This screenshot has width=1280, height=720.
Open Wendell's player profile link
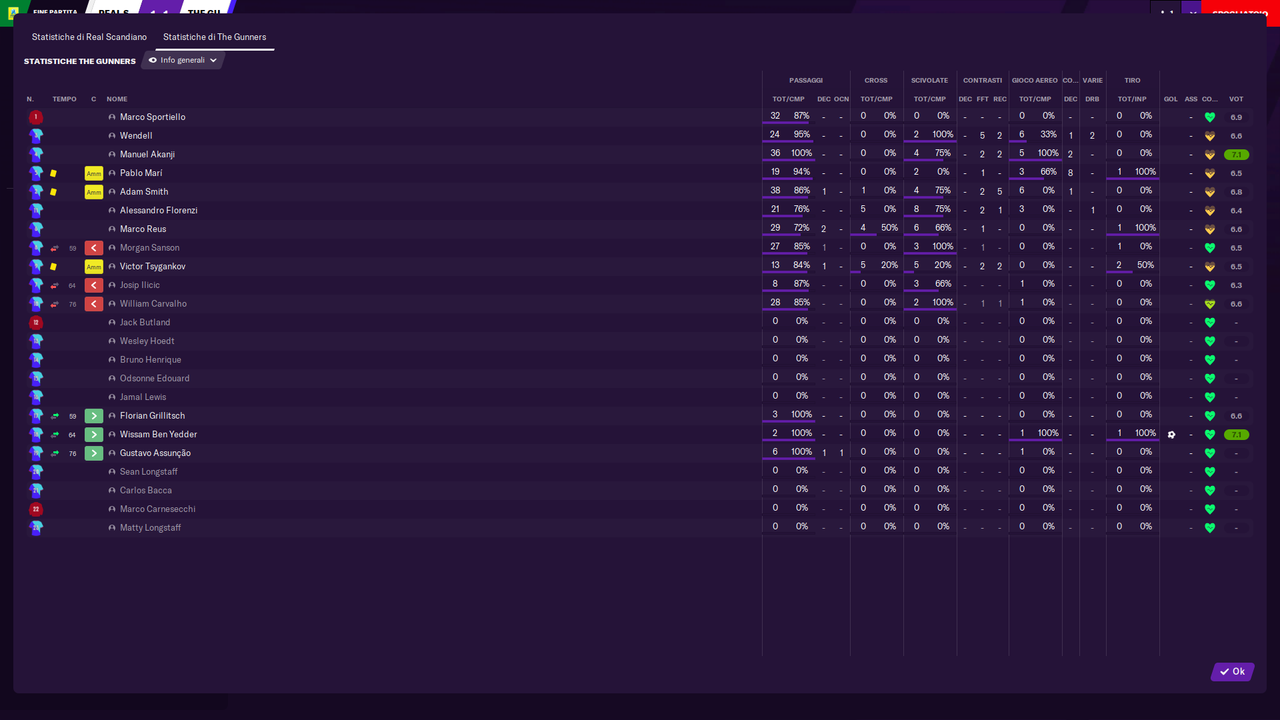(x=134, y=135)
